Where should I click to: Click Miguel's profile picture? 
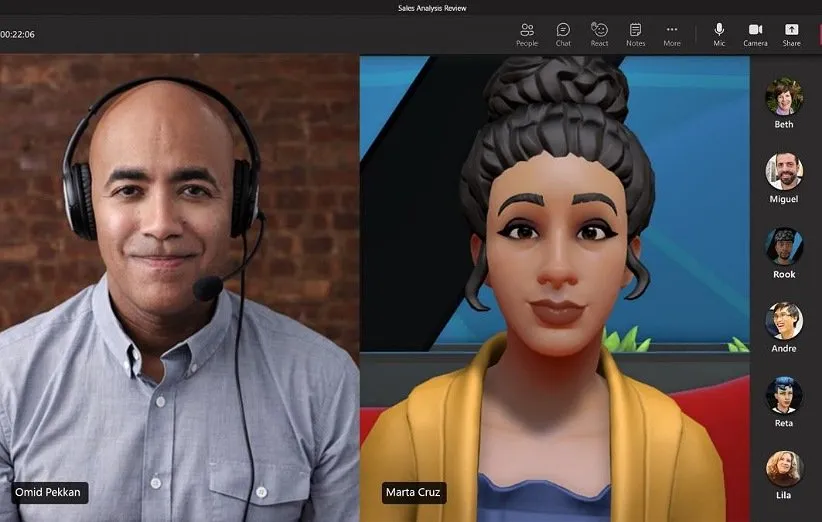pos(784,171)
